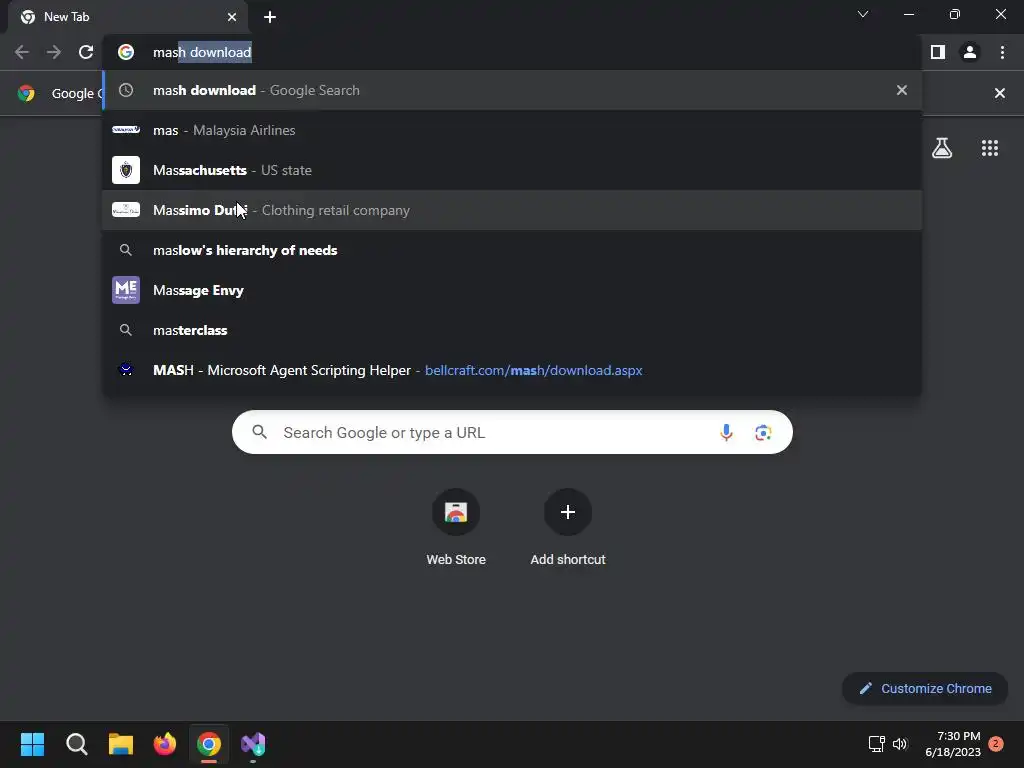Viewport: 1024px width, 768px height.
Task: Click the Google icon in address bar
Action: tap(126, 52)
